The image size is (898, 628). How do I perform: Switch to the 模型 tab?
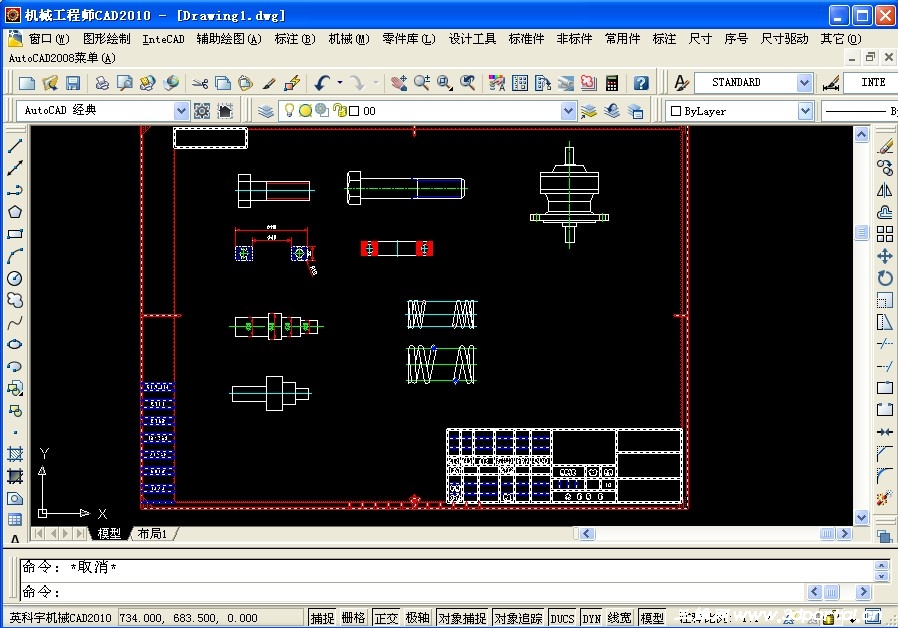109,534
